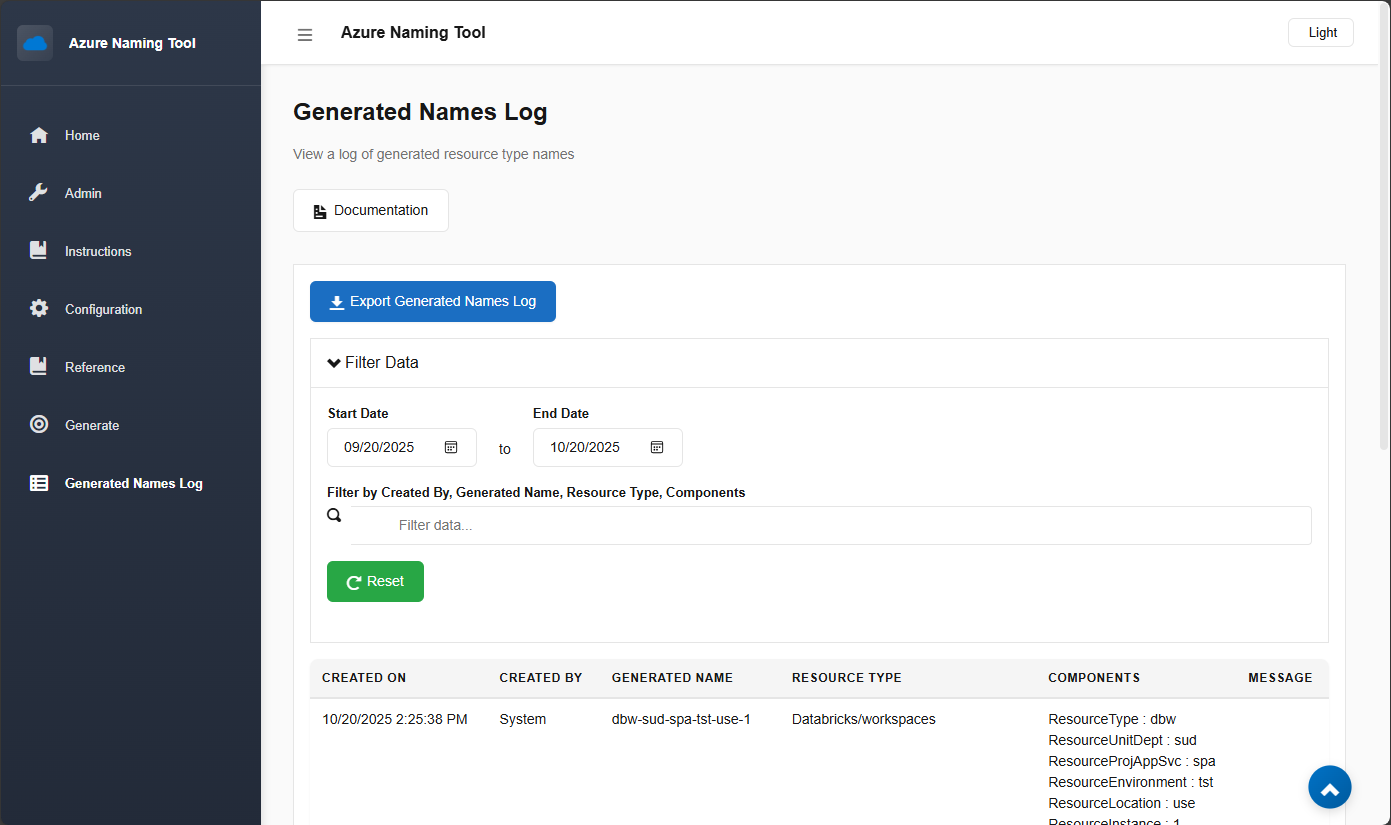This screenshot has height=825, width=1391.
Task: Click the Azure cloud logo icon
Action: [35, 43]
